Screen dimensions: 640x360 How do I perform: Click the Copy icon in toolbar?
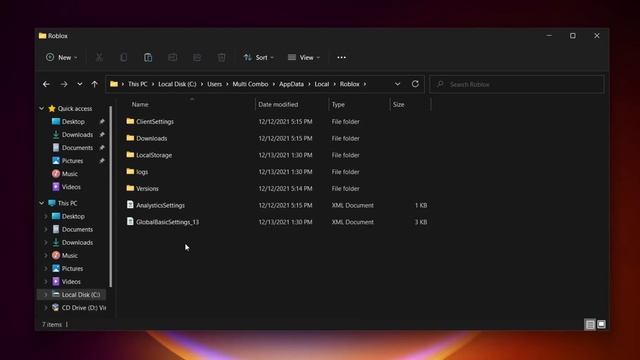[123, 58]
